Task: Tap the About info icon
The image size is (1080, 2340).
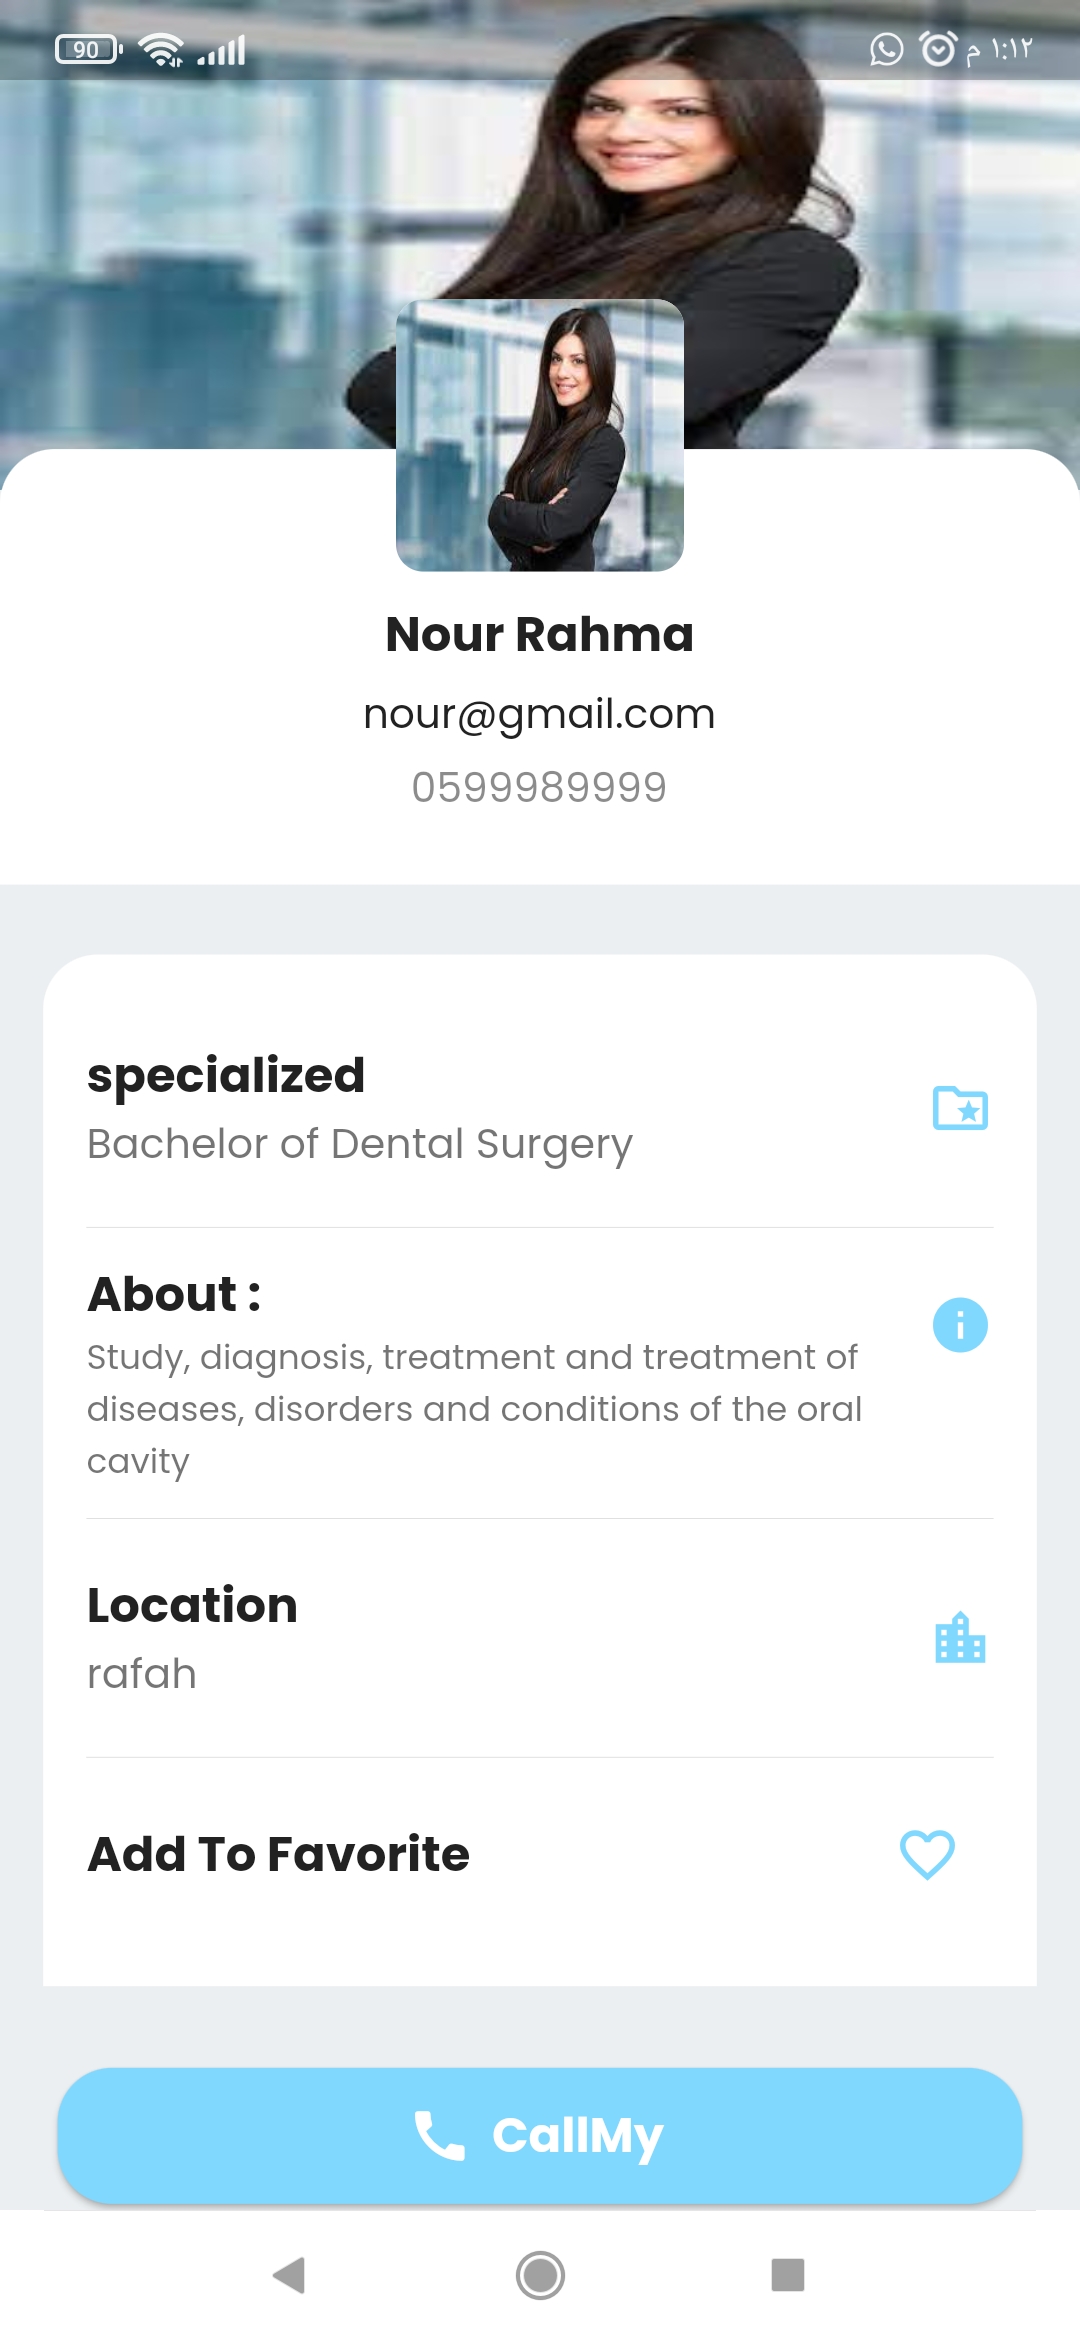Action: coord(960,1325)
